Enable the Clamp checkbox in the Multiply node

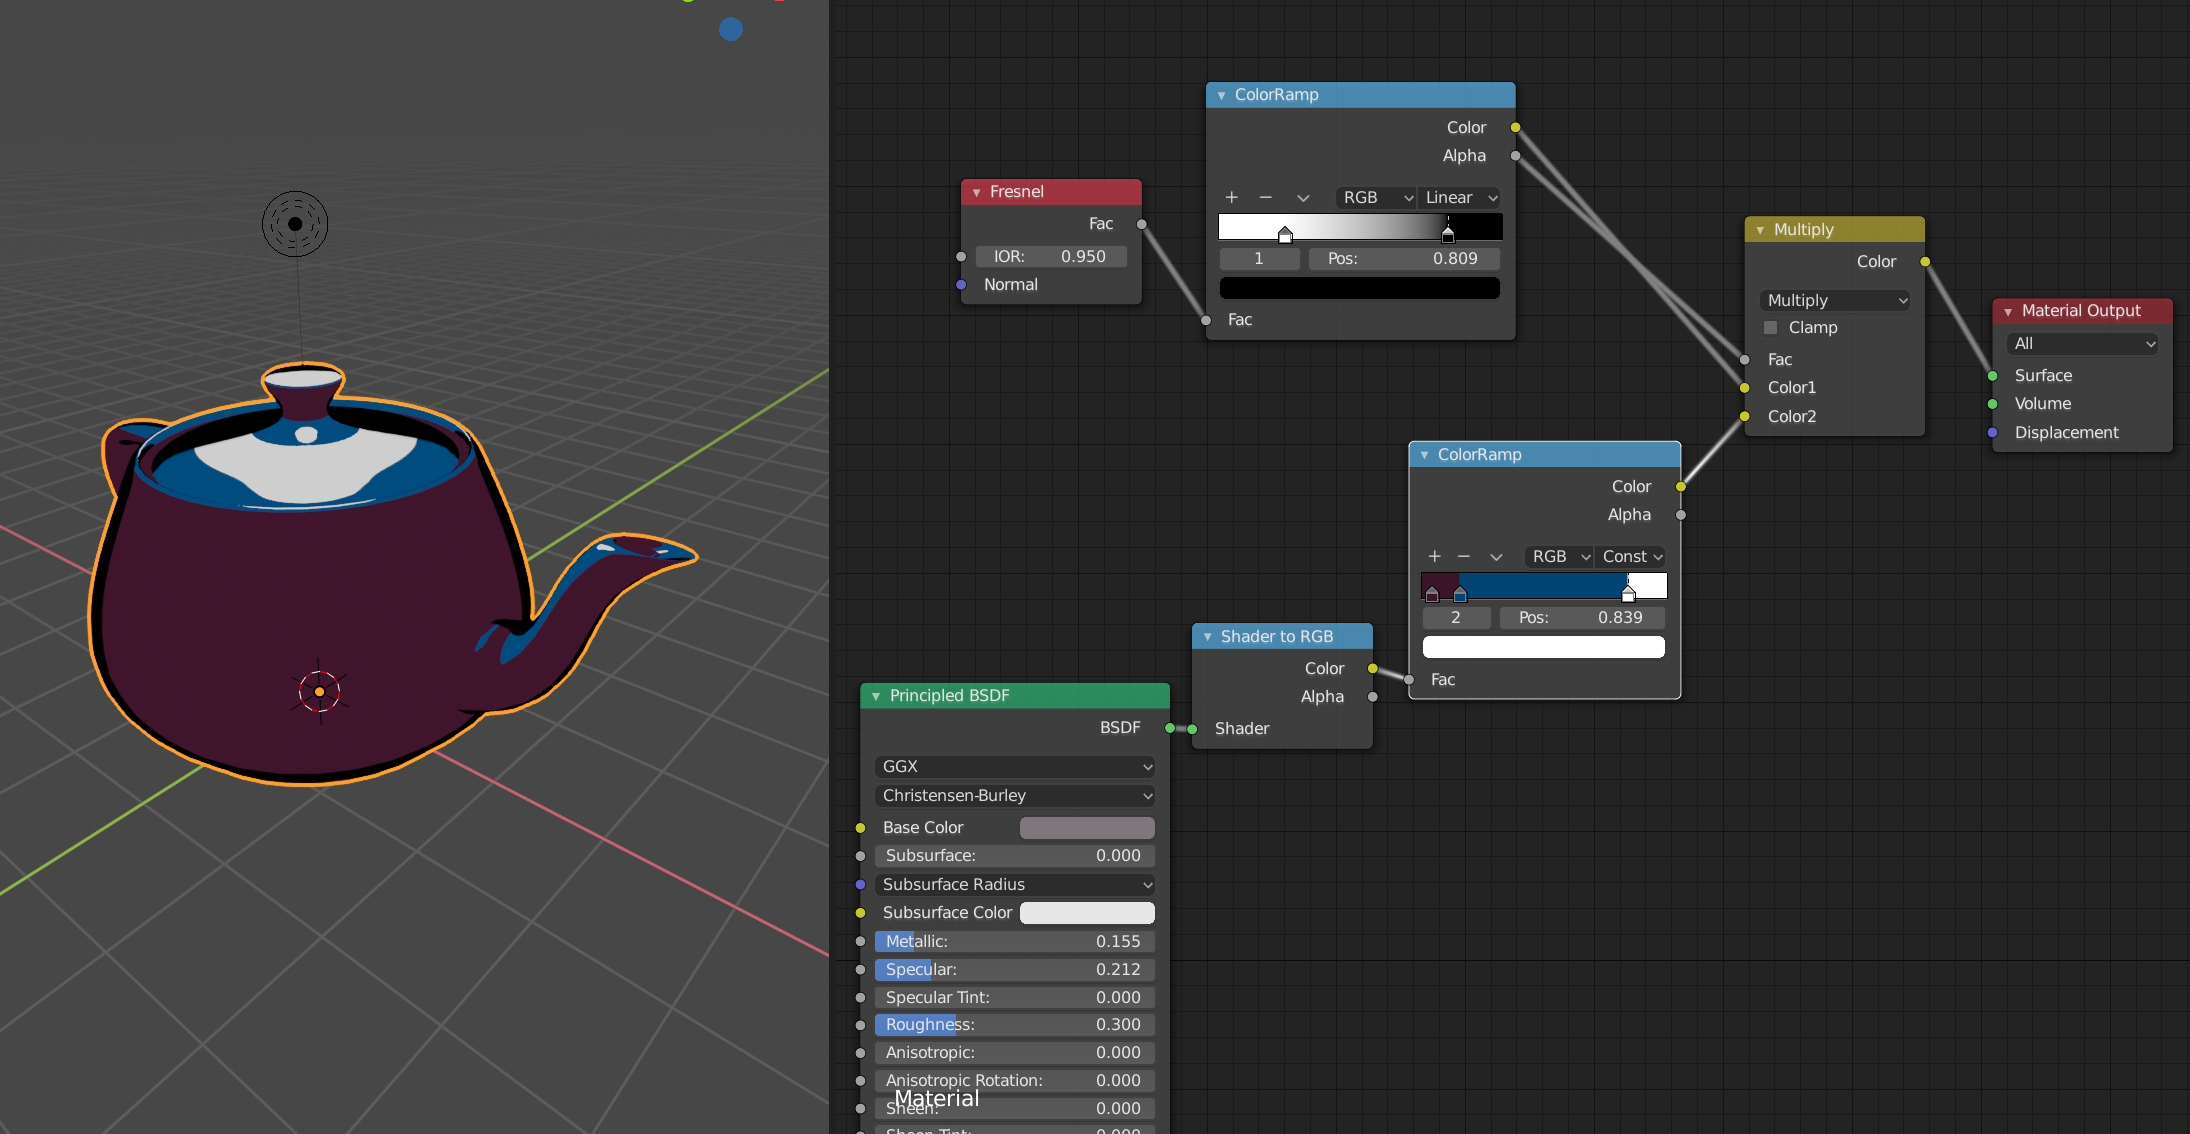[1771, 328]
